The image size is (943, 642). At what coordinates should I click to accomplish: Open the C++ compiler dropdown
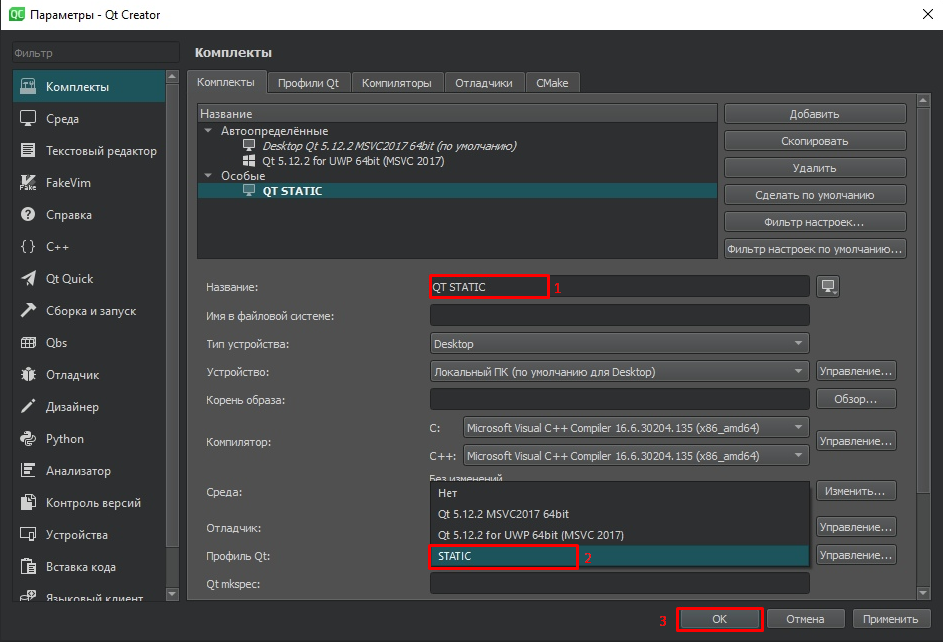(636, 456)
